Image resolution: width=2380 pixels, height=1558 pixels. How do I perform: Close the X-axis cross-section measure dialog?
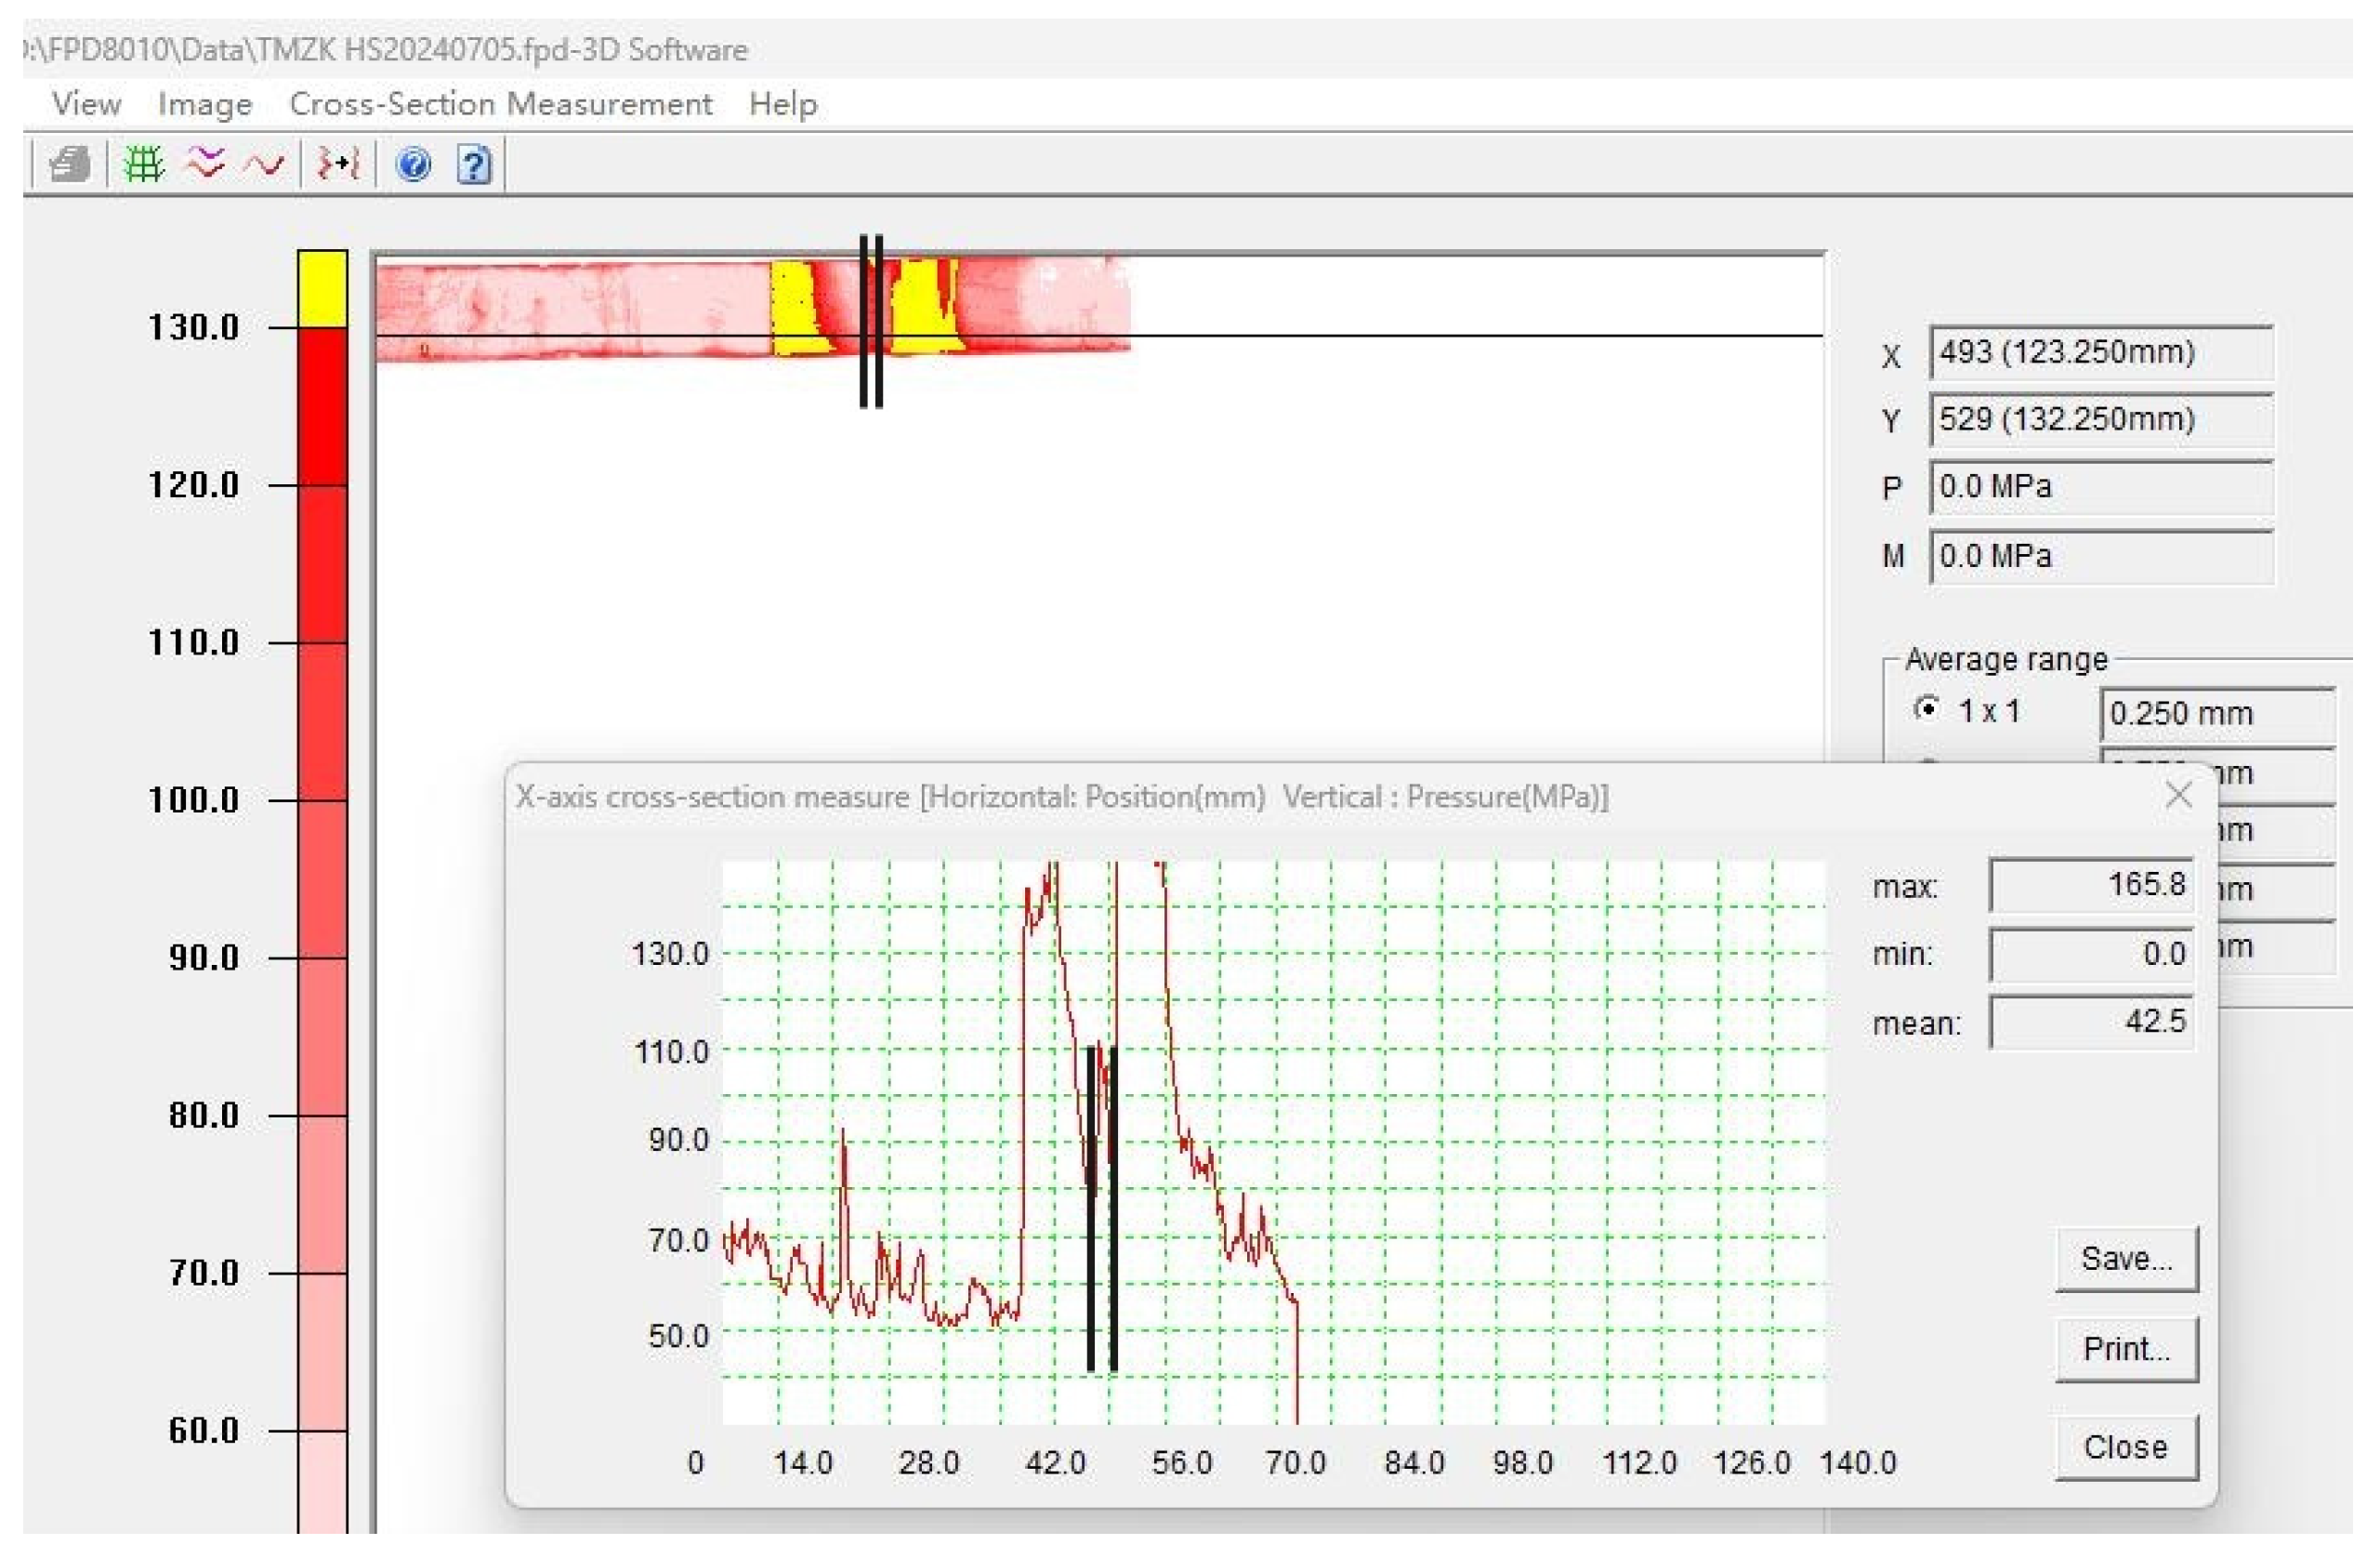2177,796
